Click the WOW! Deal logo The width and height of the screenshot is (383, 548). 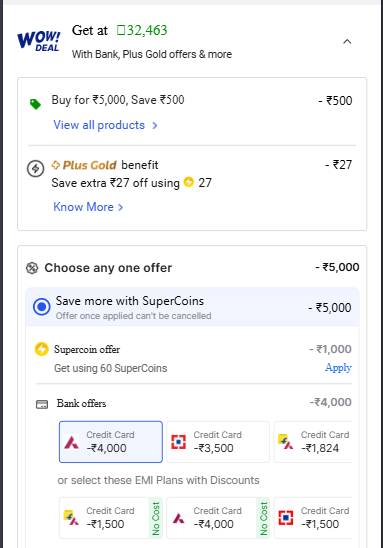[39, 41]
